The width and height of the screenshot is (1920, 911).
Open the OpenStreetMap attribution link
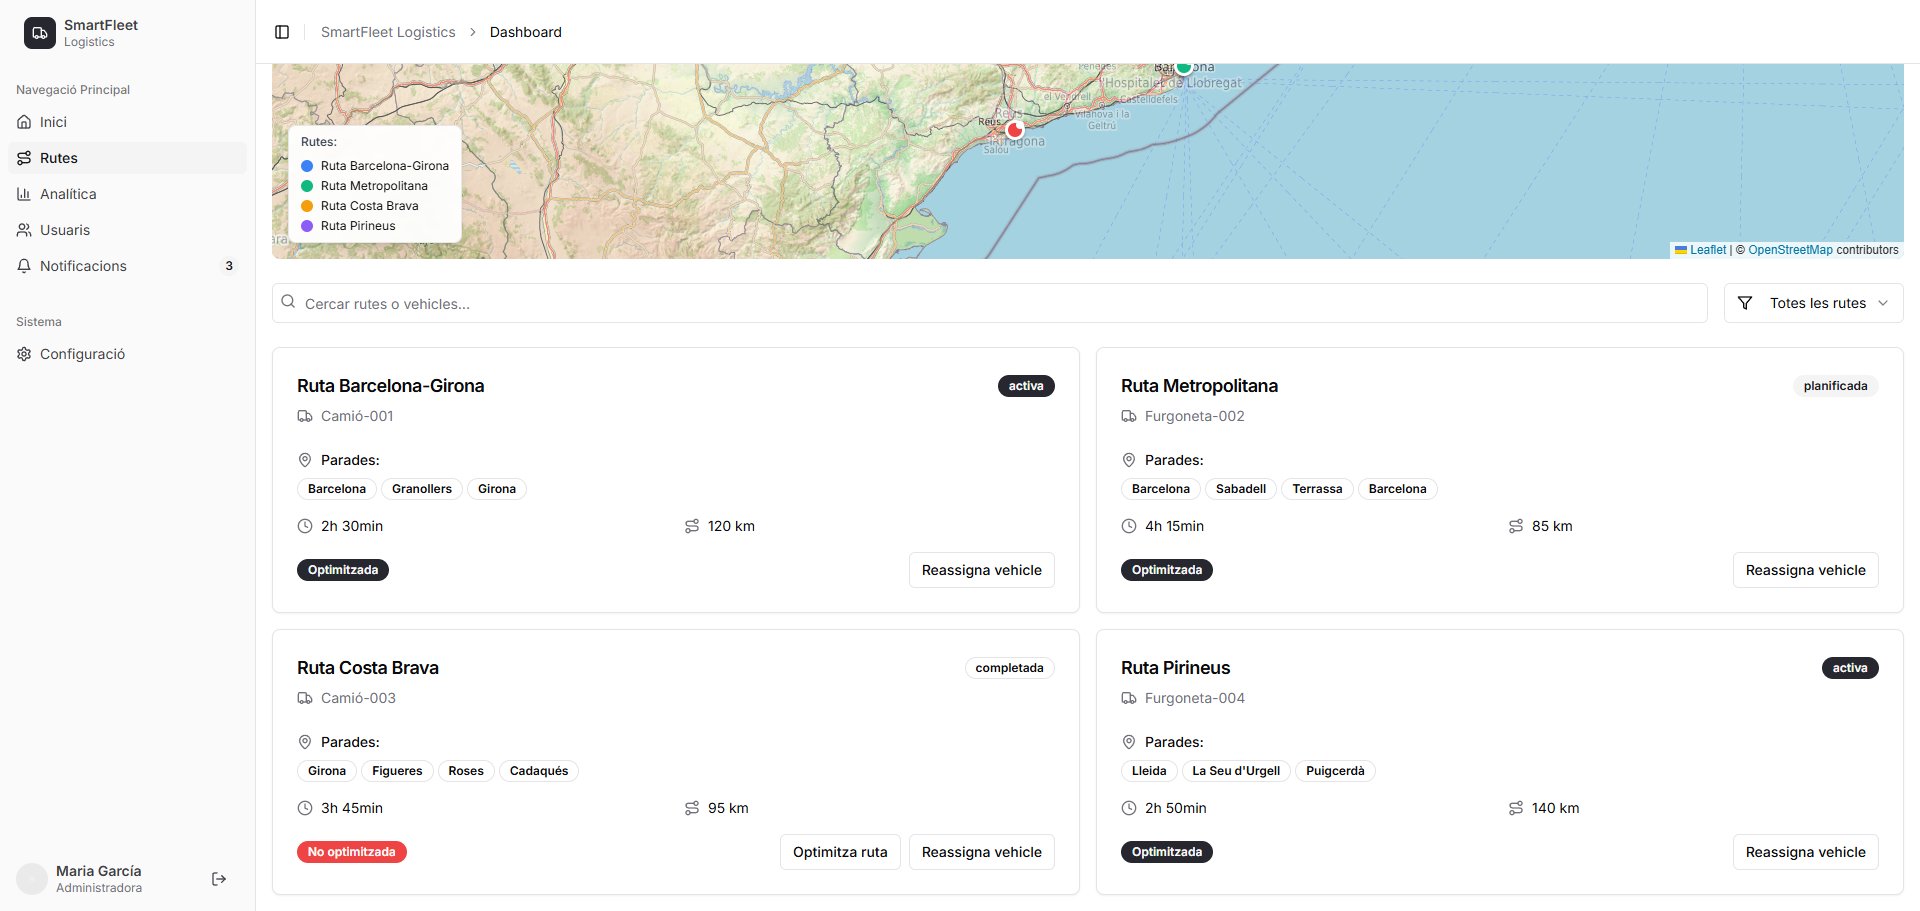pos(1790,250)
